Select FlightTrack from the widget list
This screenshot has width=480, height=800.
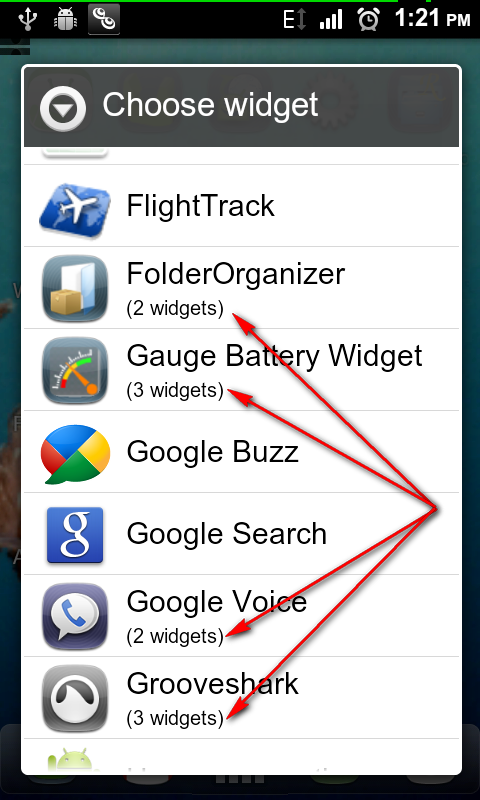(x=241, y=206)
